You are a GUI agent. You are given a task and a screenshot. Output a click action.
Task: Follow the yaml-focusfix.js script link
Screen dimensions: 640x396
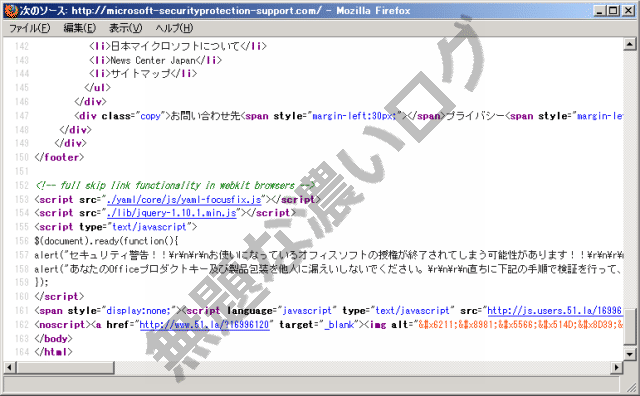pyautogui.click(x=184, y=200)
